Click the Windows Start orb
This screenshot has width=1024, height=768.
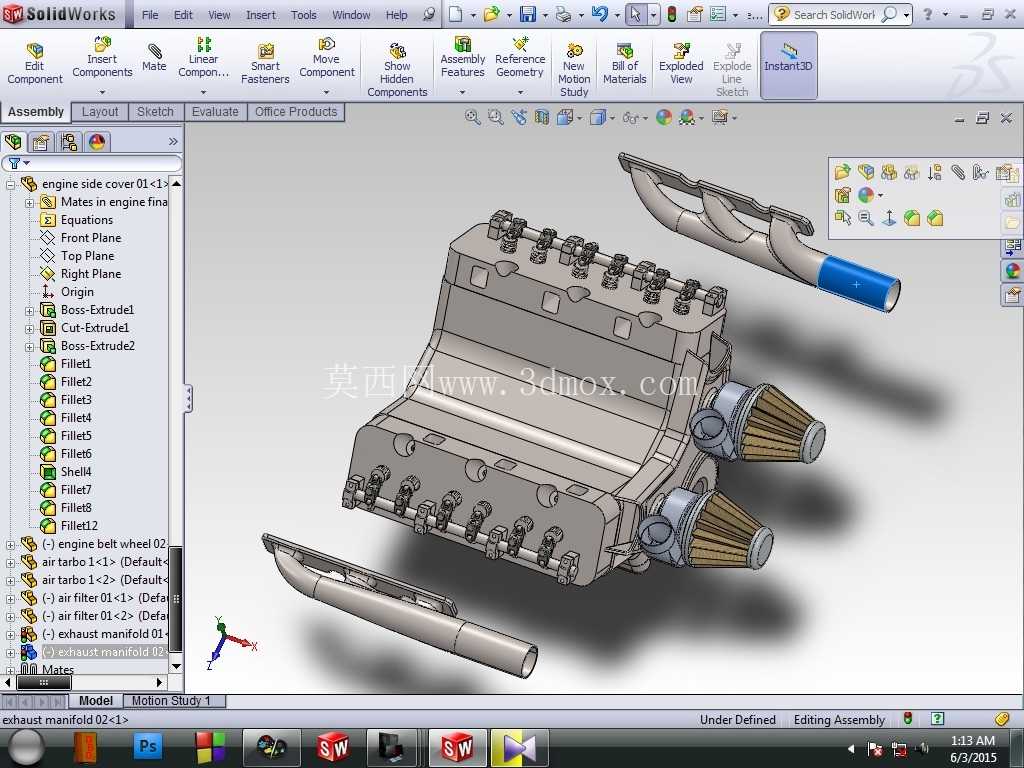[25, 748]
